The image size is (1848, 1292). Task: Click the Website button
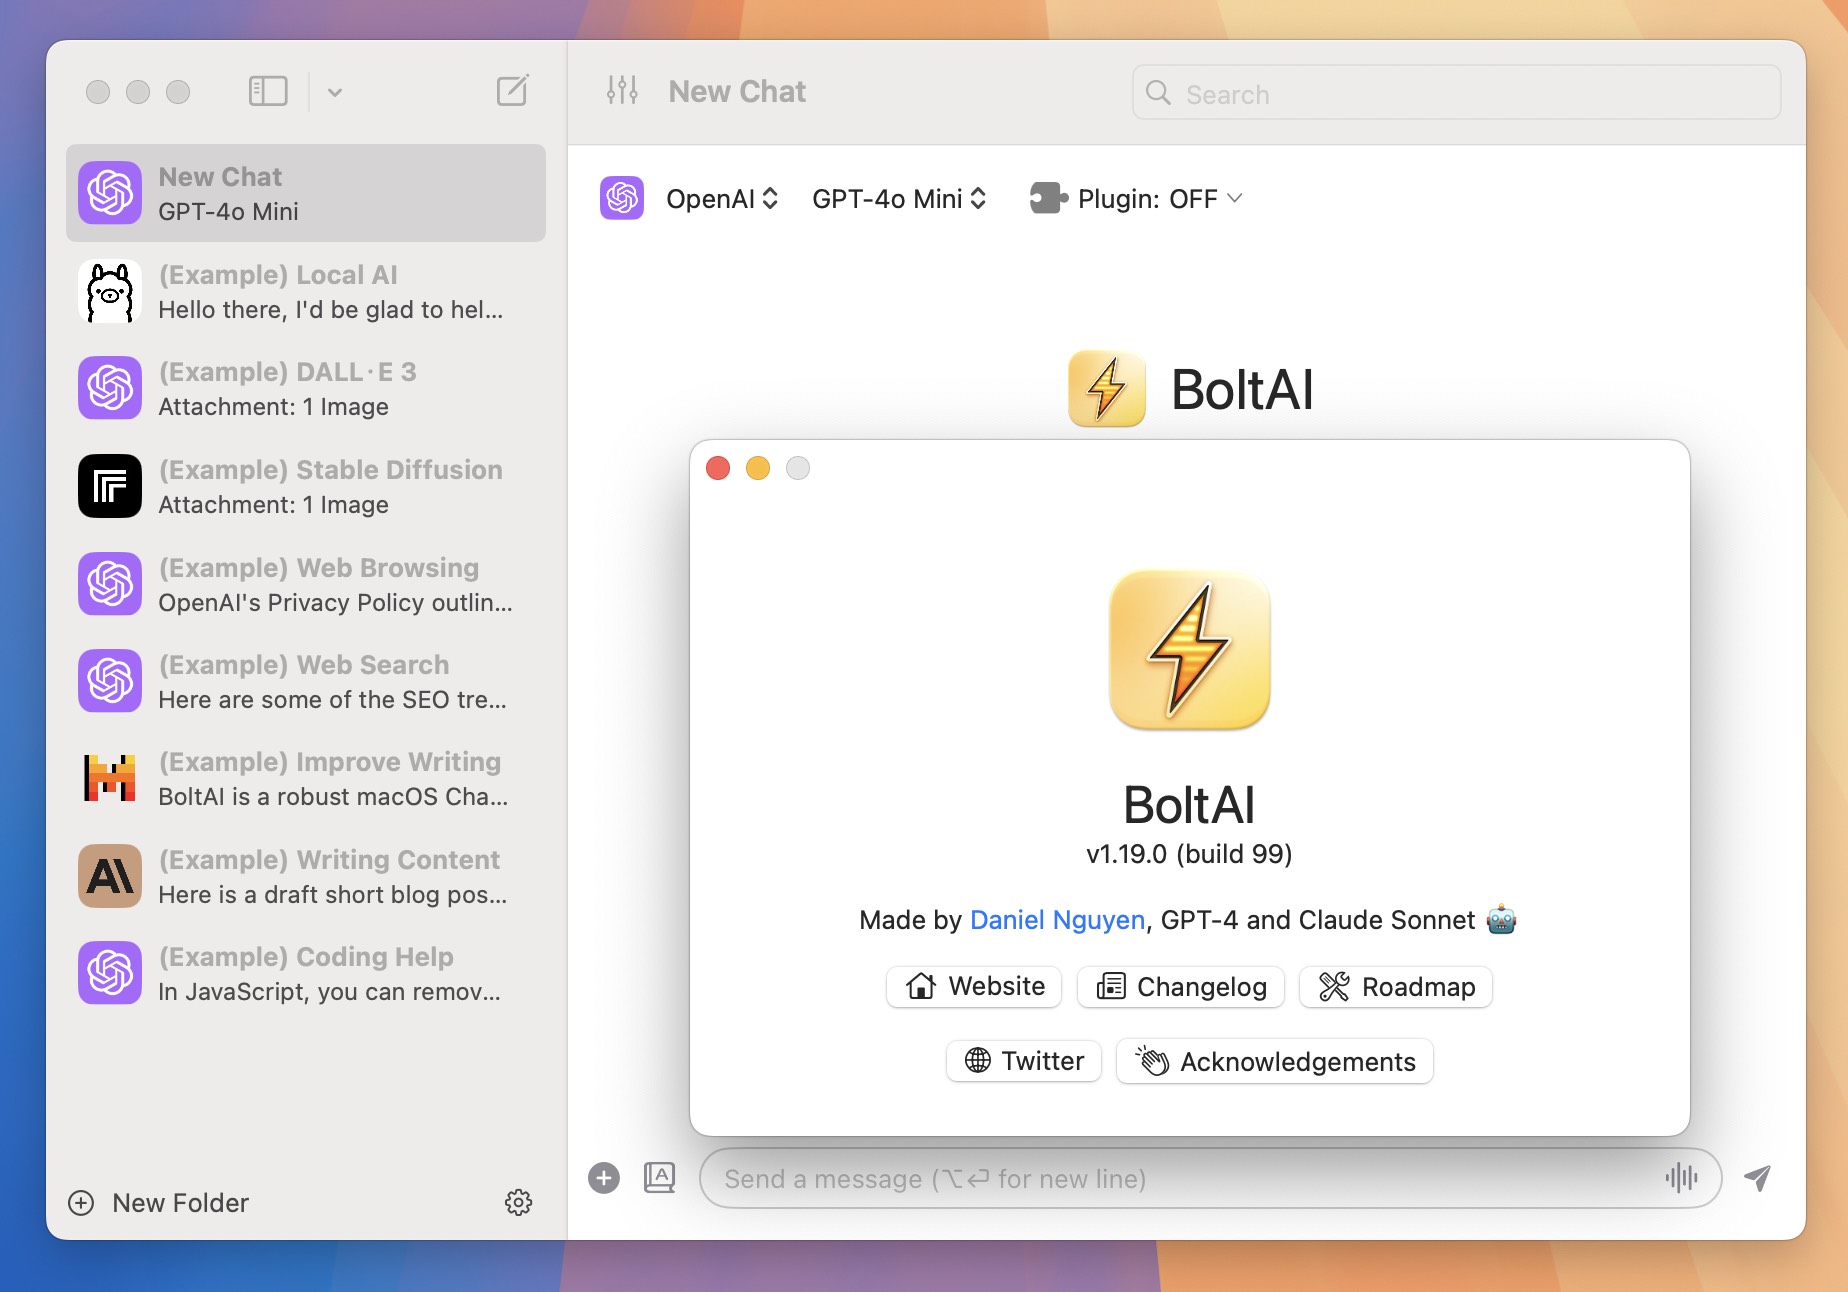pos(974,987)
